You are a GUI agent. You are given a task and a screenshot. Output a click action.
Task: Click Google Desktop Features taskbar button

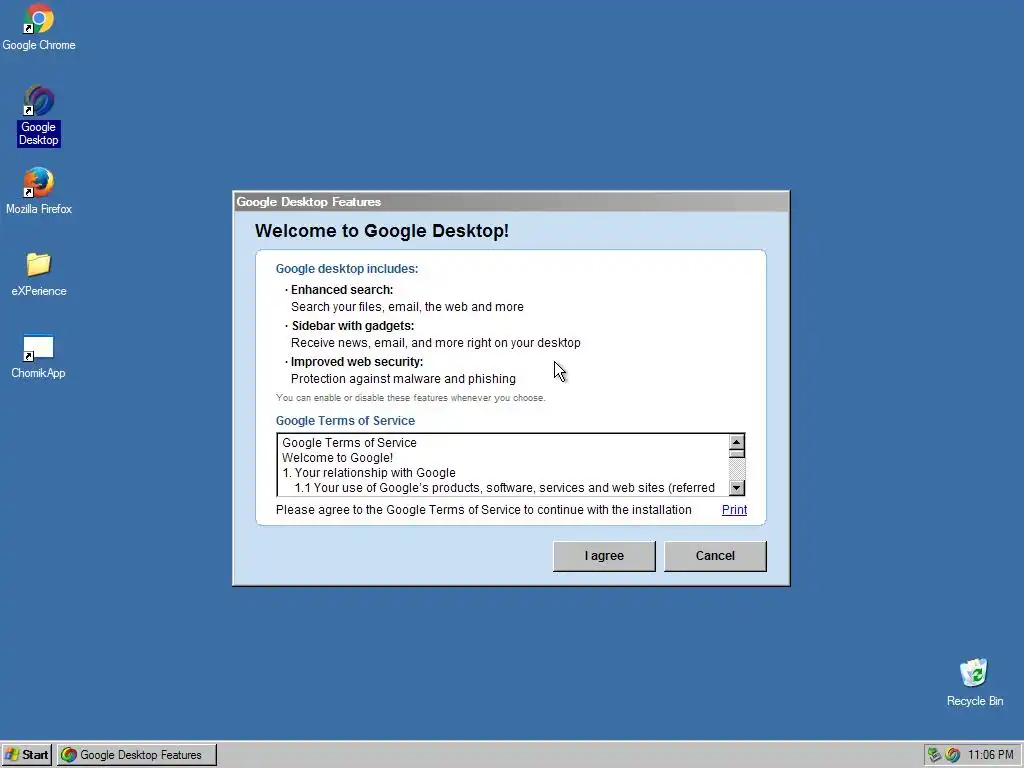136,755
